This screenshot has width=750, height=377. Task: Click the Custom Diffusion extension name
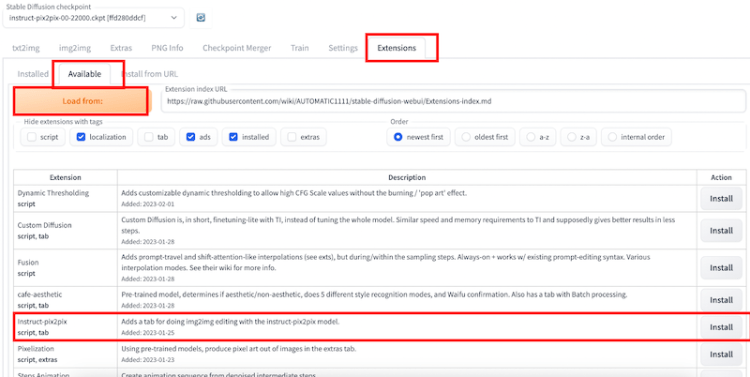pyautogui.click(x=44, y=225)
